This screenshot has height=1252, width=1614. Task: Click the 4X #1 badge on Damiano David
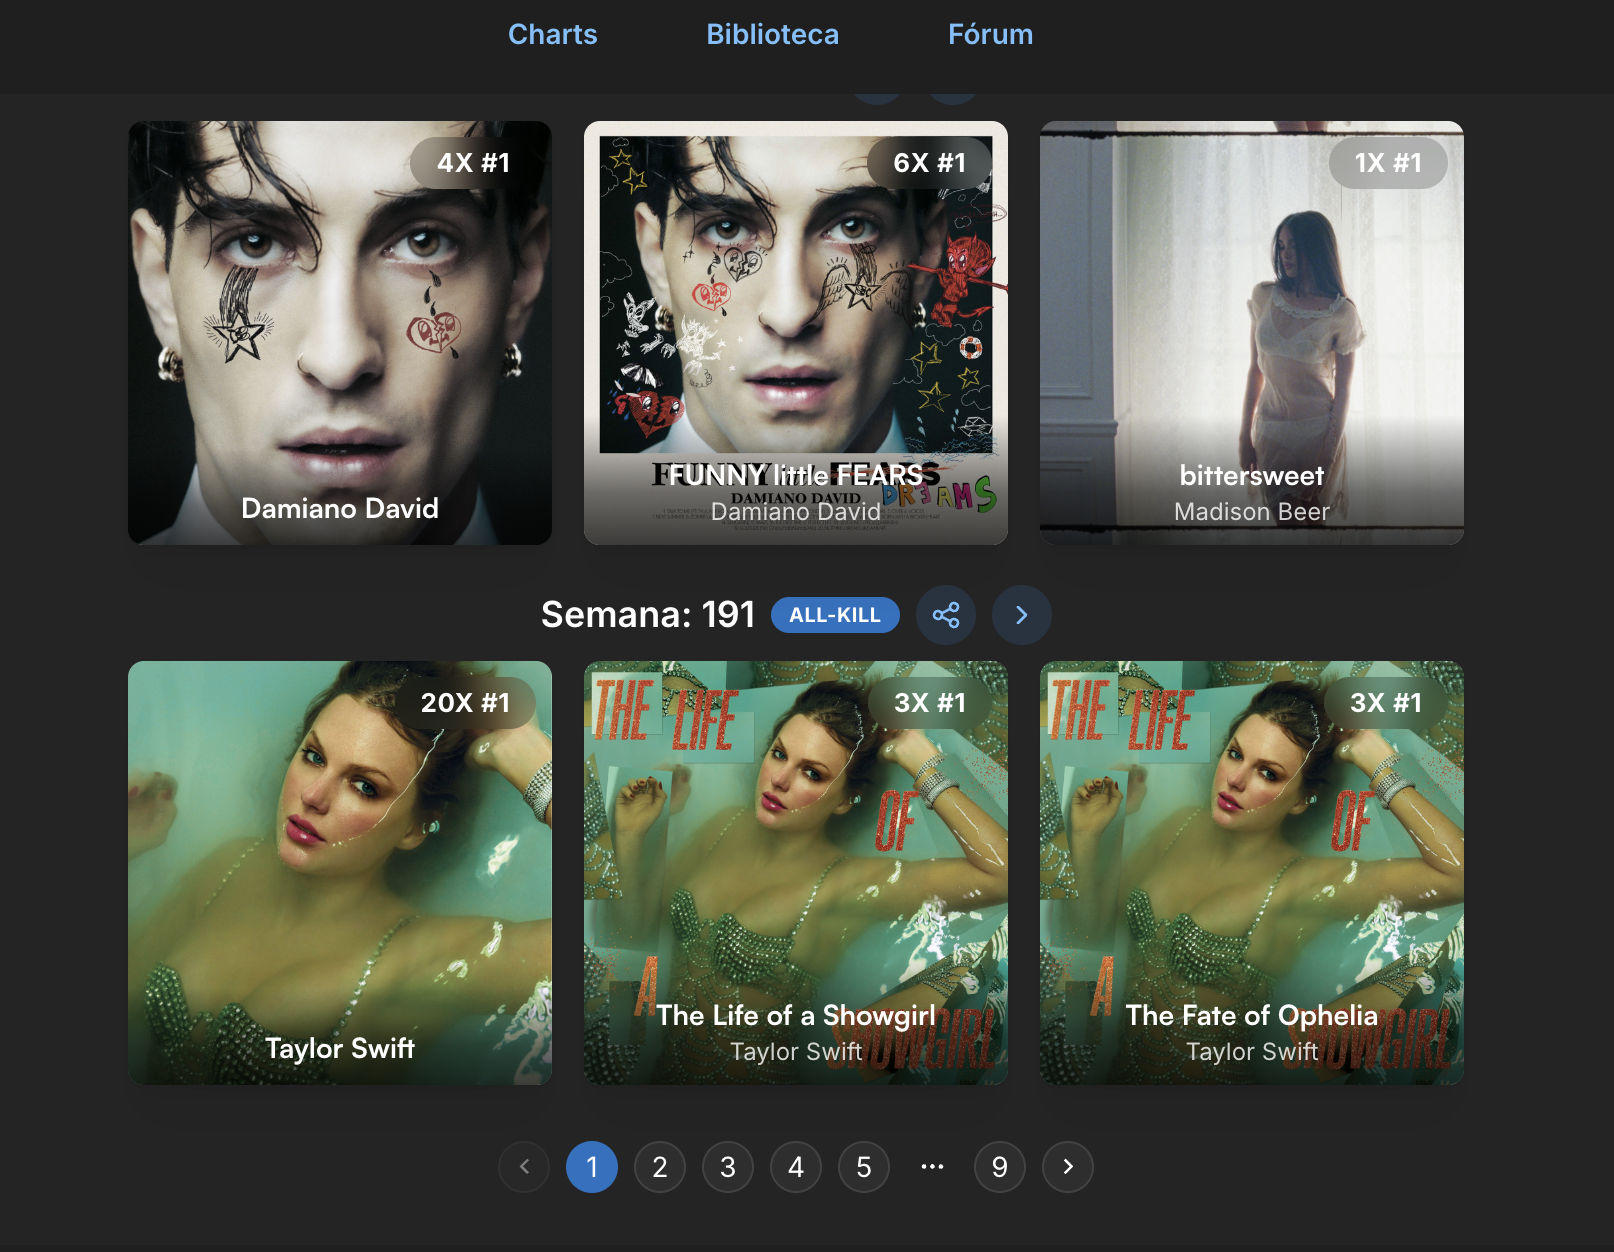pos(474,163)
